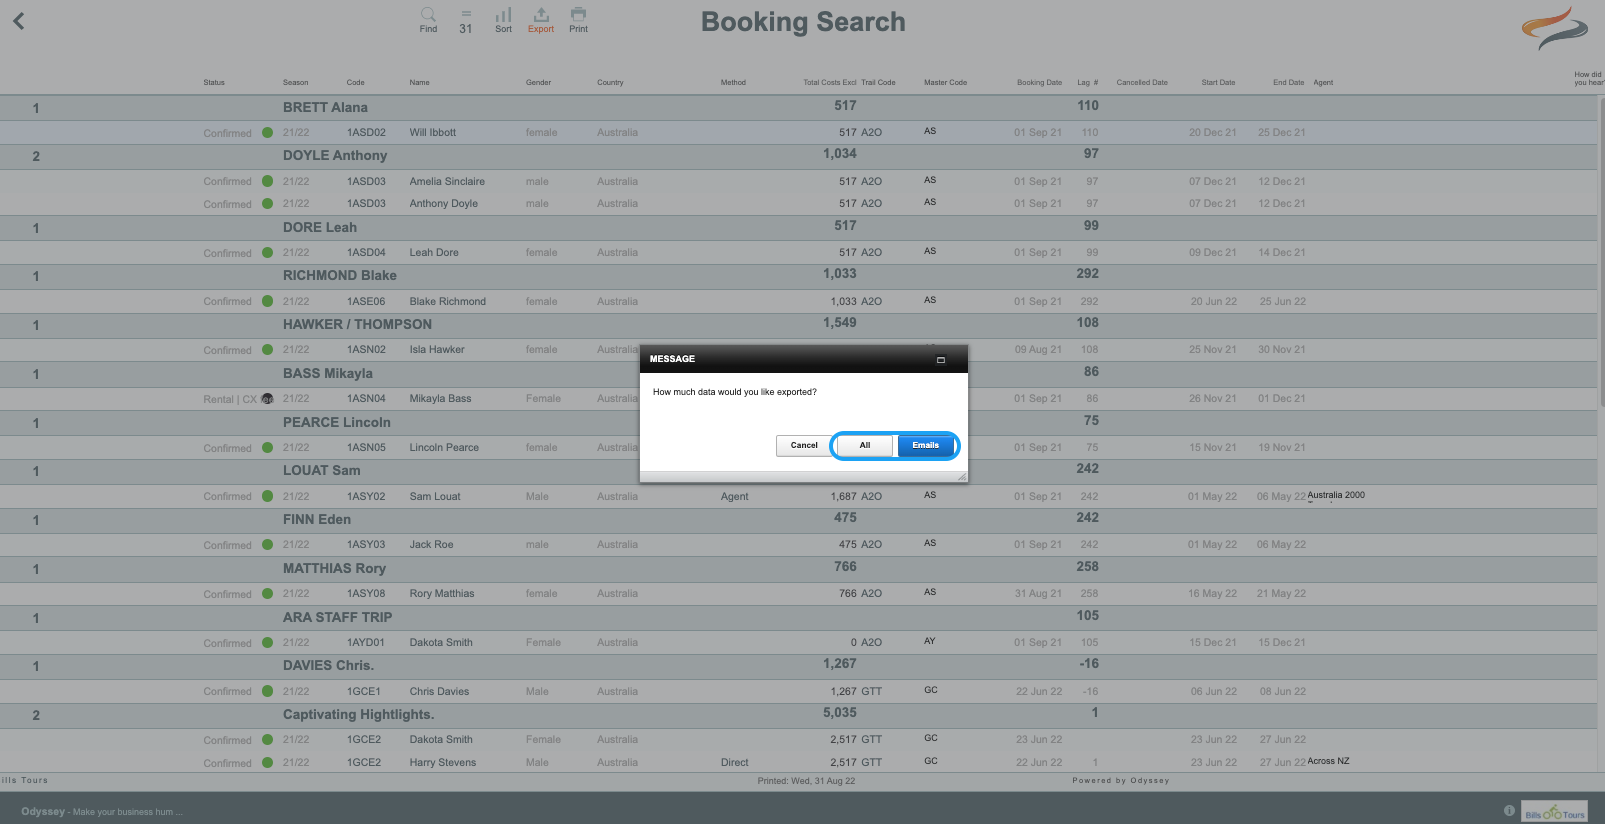Viewport: 1605px width, 824px height.
Task: Click green status dot for Lincoln Pearce
Action: pyautogui.click(x=267, y=447)
